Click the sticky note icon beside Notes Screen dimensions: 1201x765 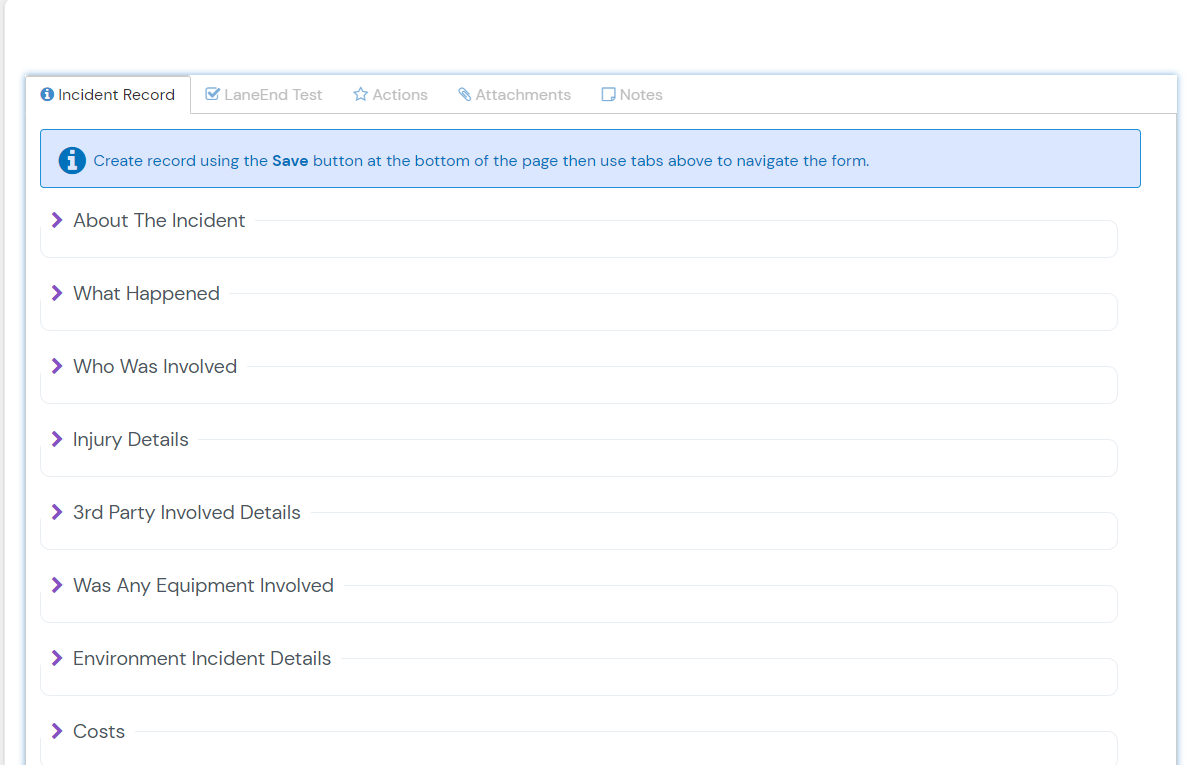coord(608,95)
